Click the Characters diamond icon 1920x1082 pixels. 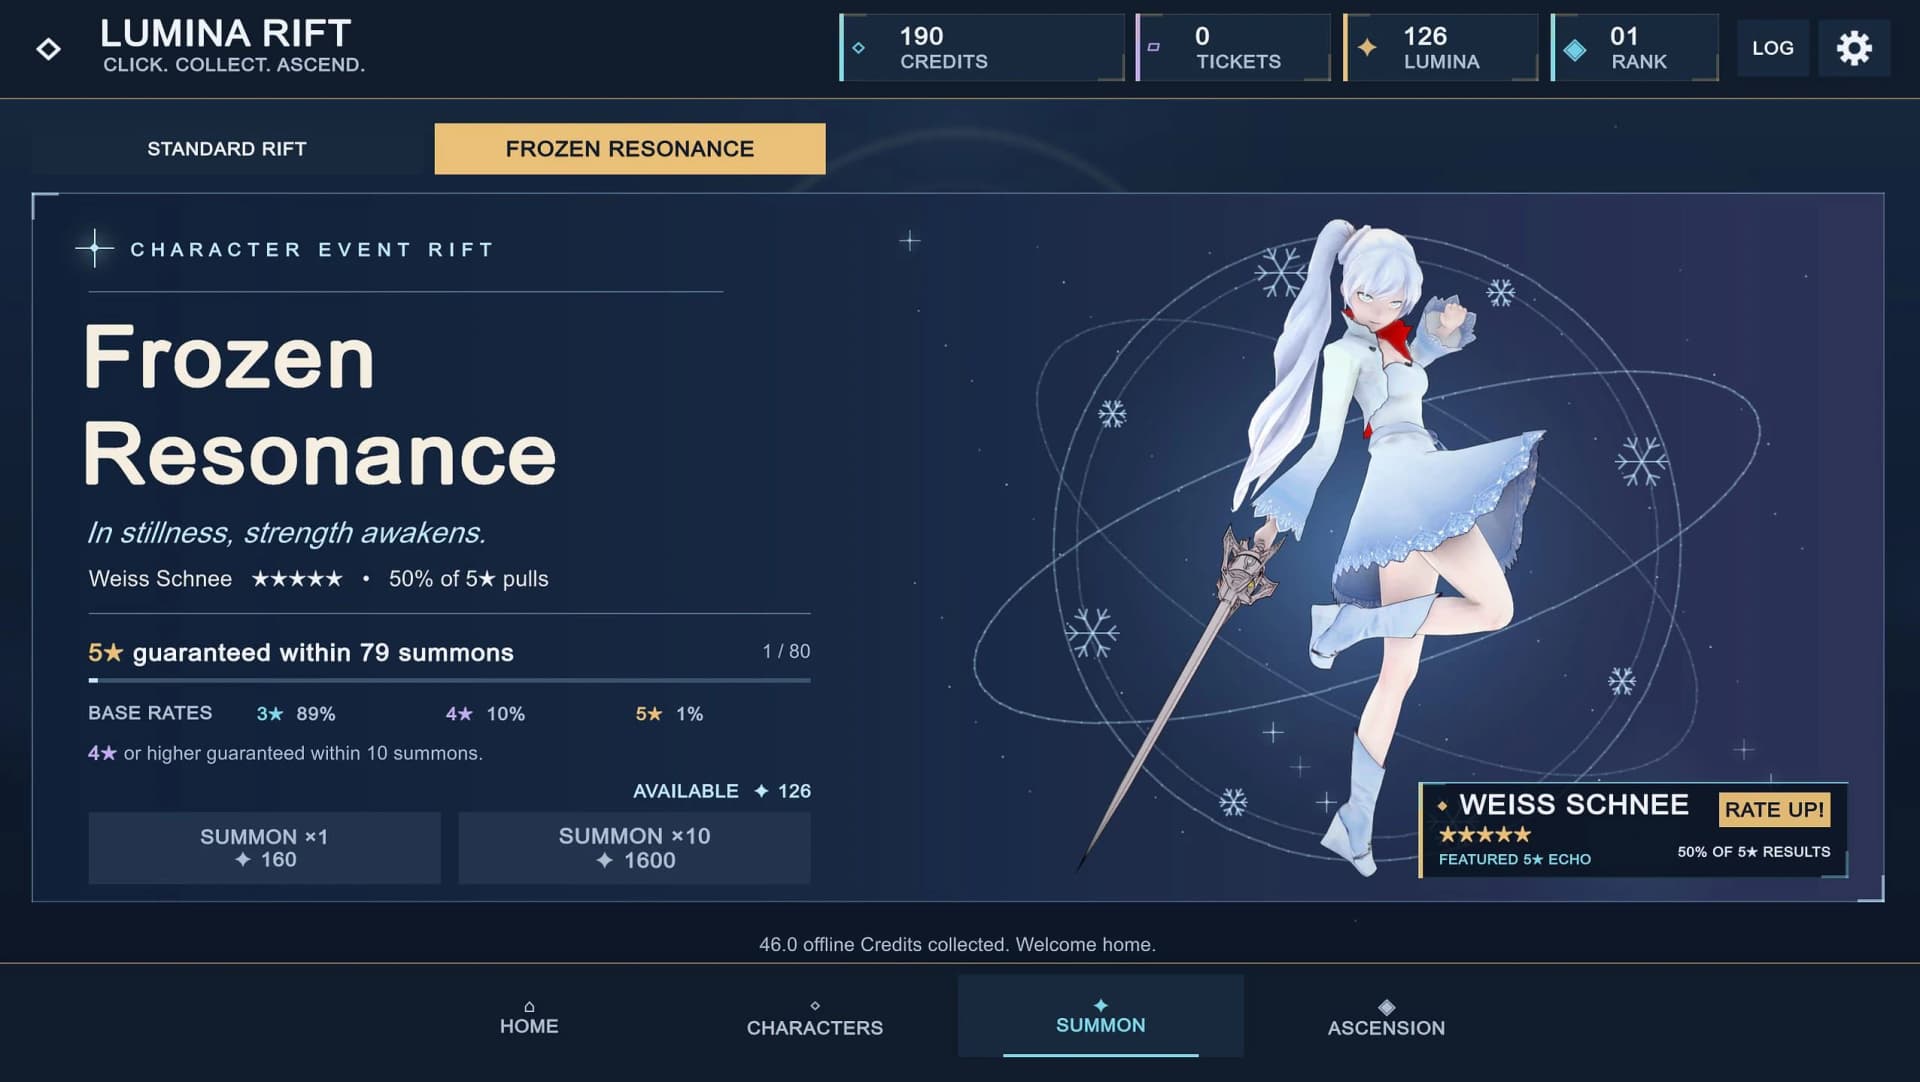[815, 1006]
